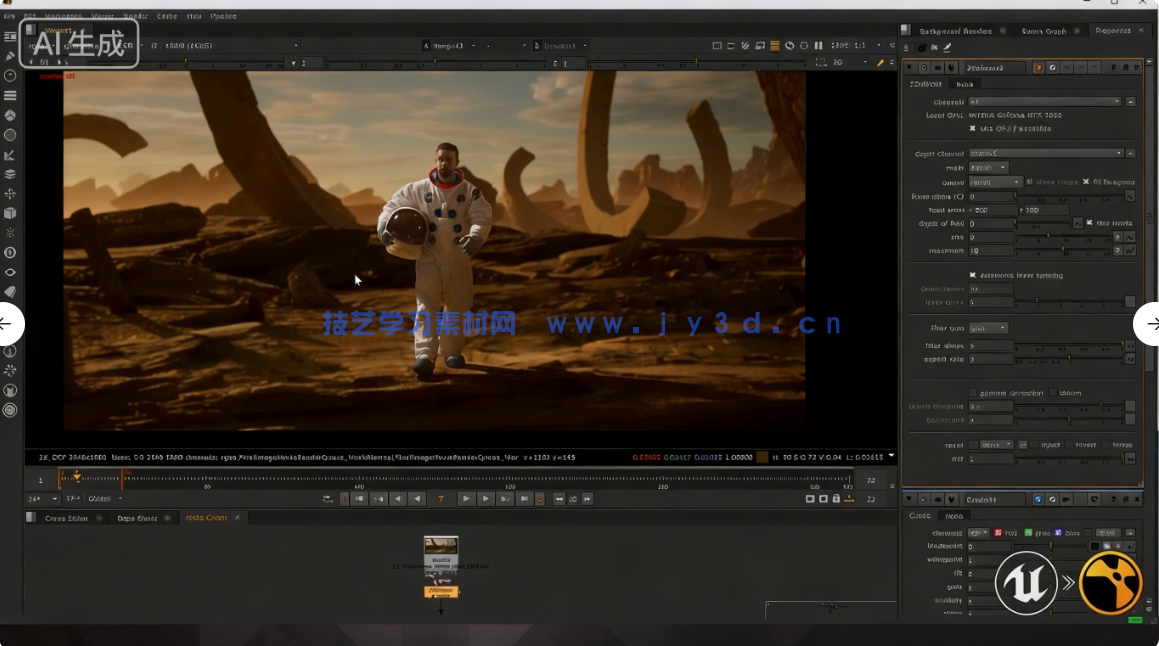Open the filter type dropdown
The width and height of the screenshot is (1159, 646).
pos(989,328)
